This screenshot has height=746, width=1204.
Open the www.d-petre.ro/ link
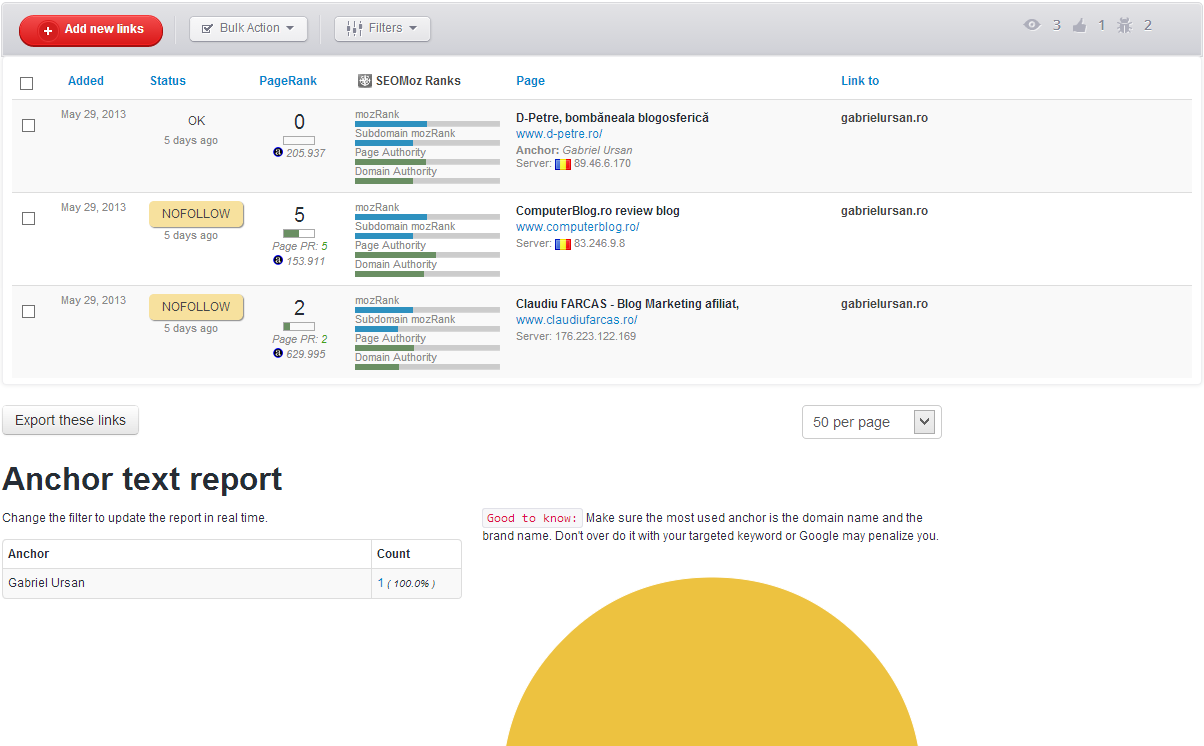(559, 134)
